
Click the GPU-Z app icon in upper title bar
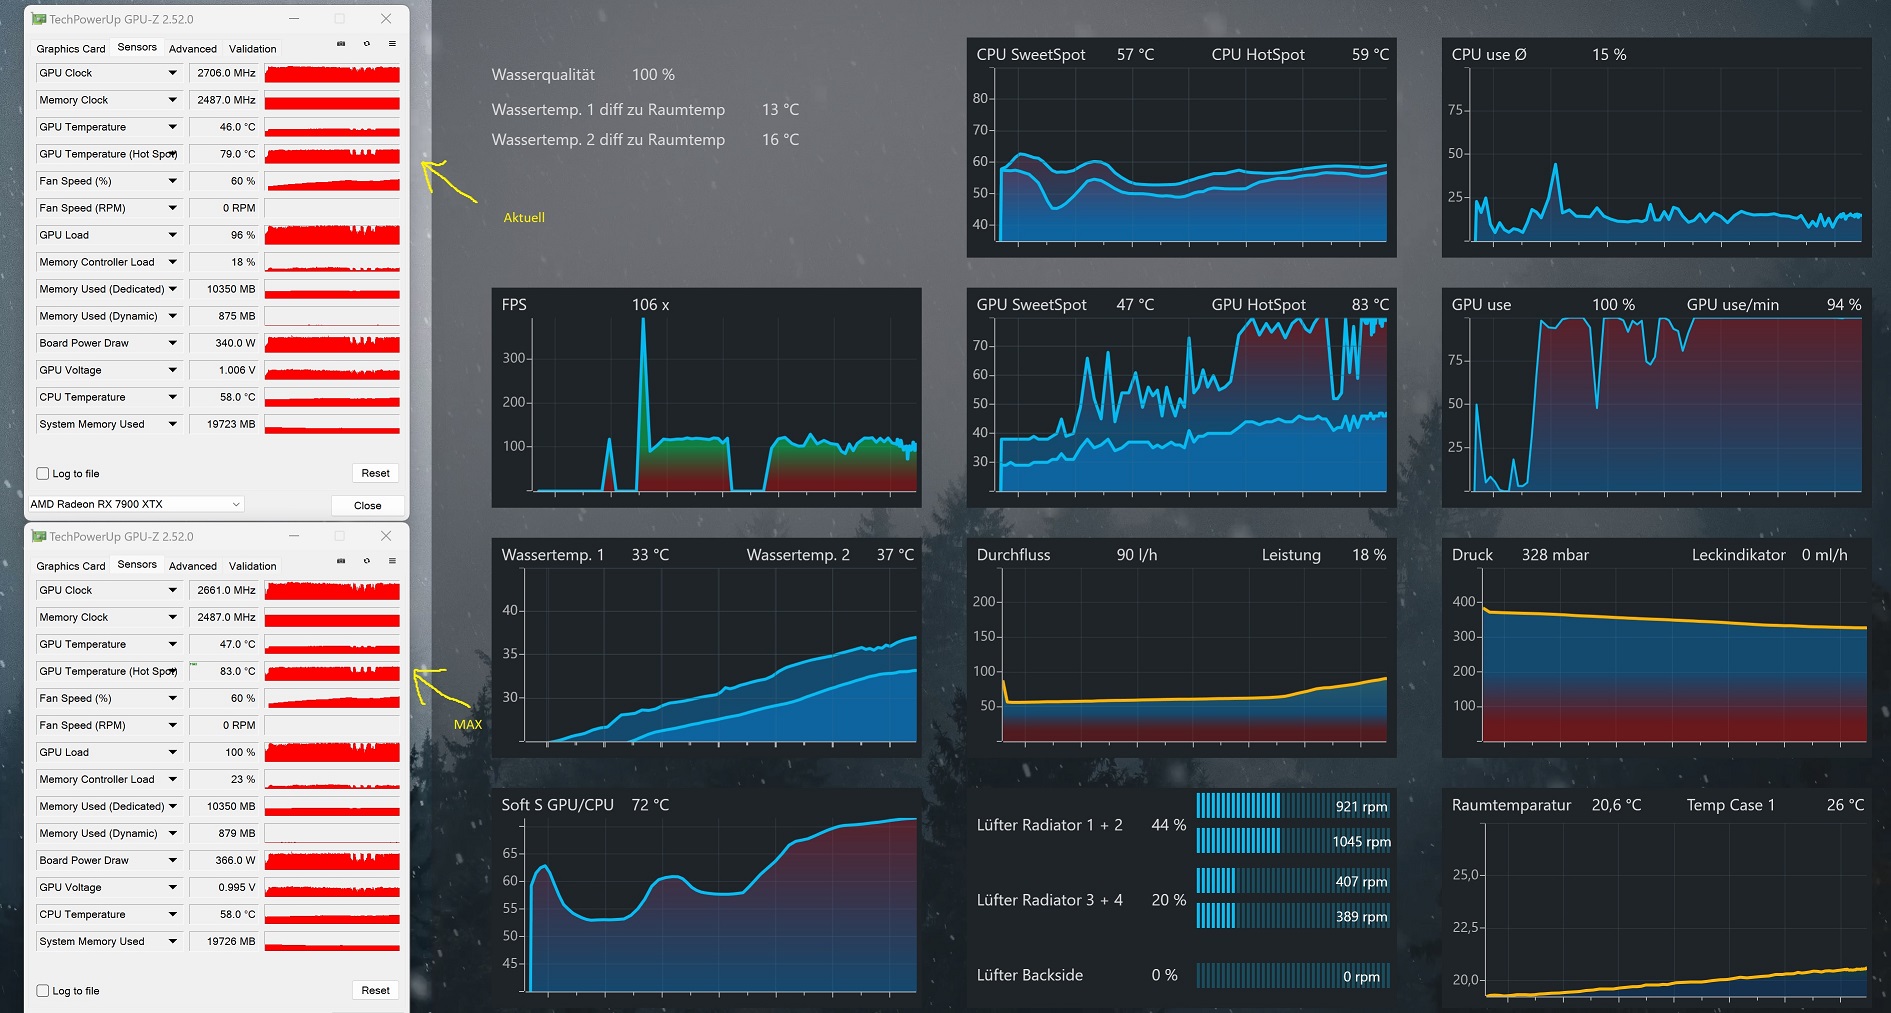[x=39, y=19]
